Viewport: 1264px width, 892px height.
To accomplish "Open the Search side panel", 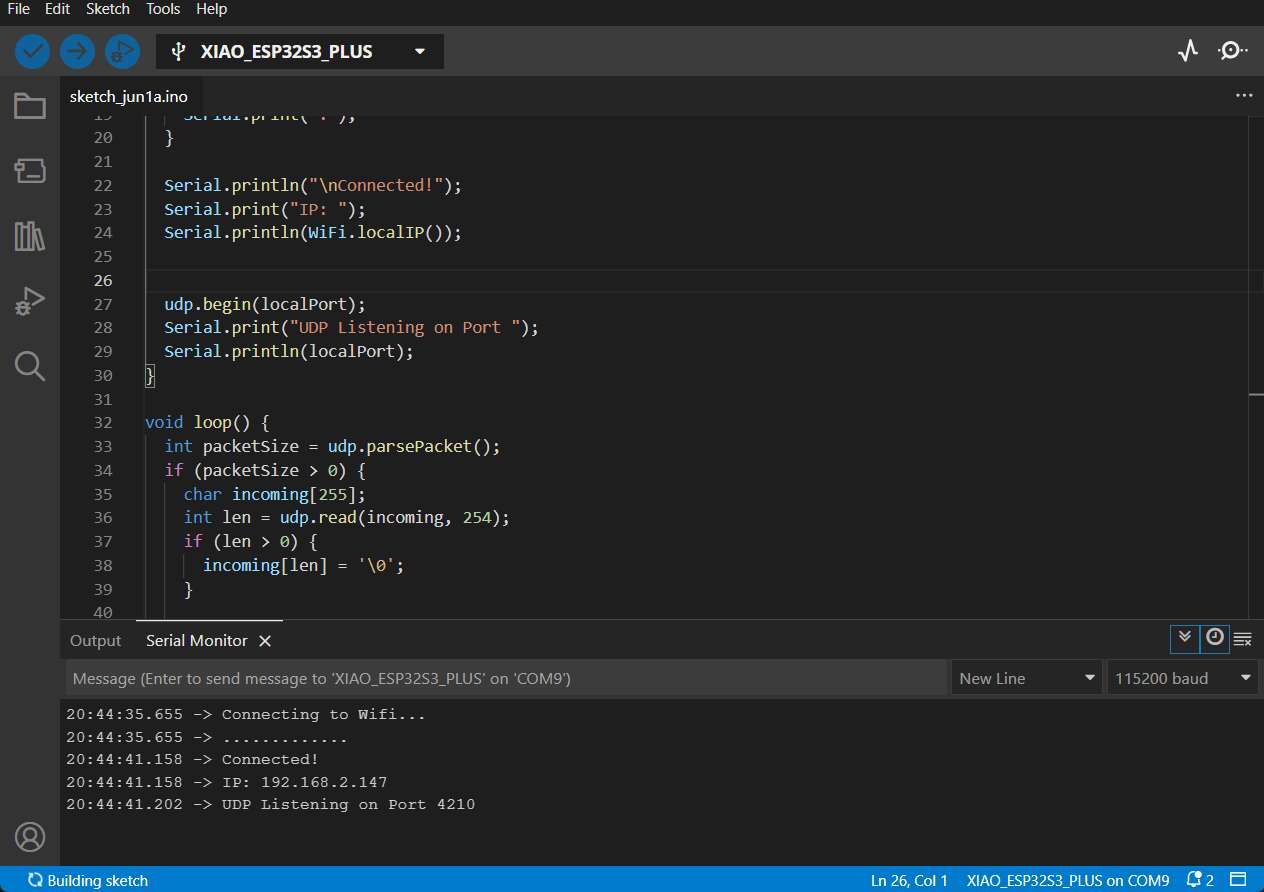I will pos(30,366).
